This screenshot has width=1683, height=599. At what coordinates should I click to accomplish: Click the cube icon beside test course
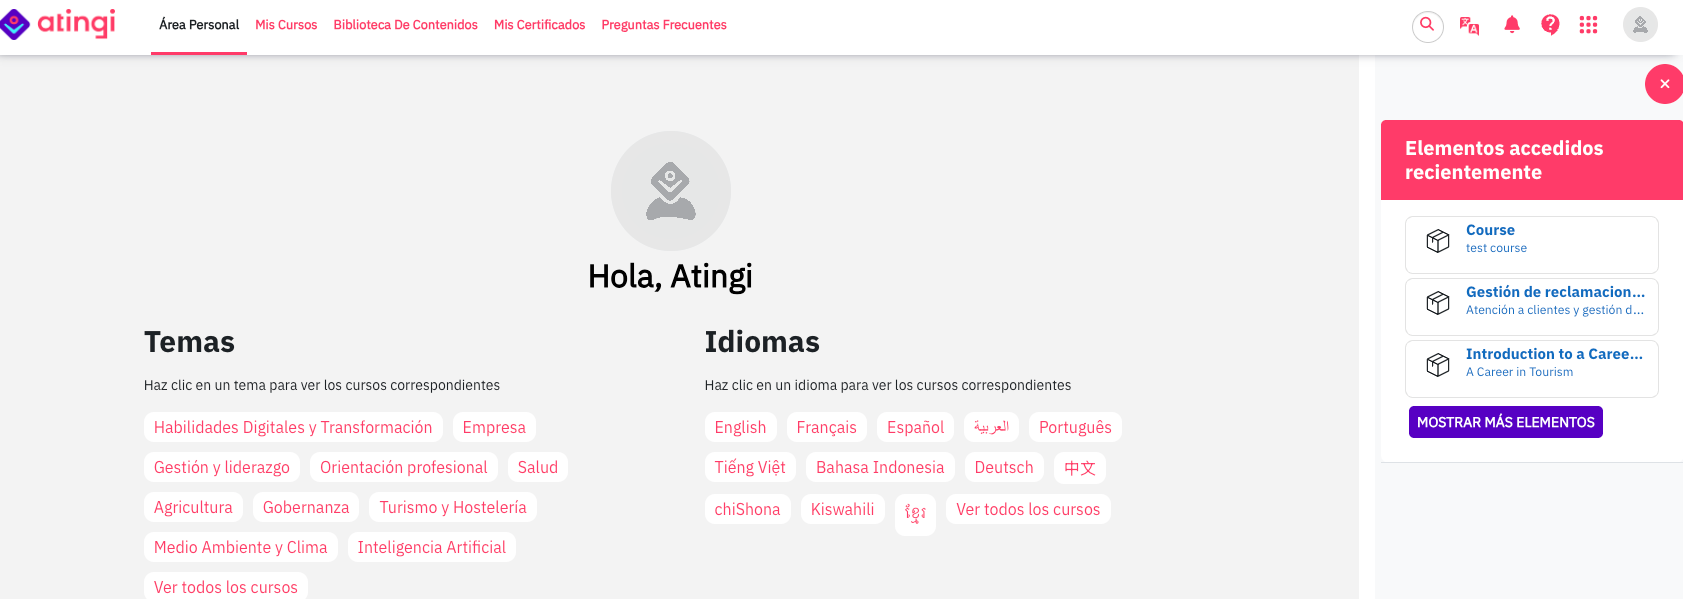click(1438, 241)
